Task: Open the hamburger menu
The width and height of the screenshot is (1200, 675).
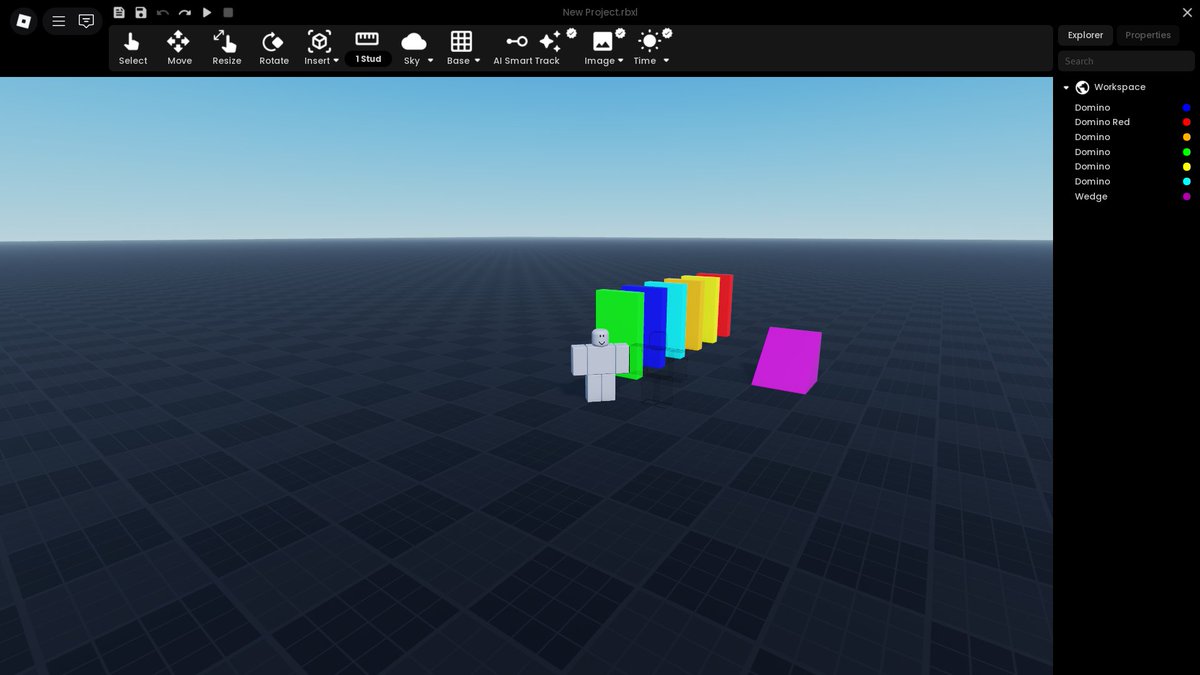Action: click(59, 21)
